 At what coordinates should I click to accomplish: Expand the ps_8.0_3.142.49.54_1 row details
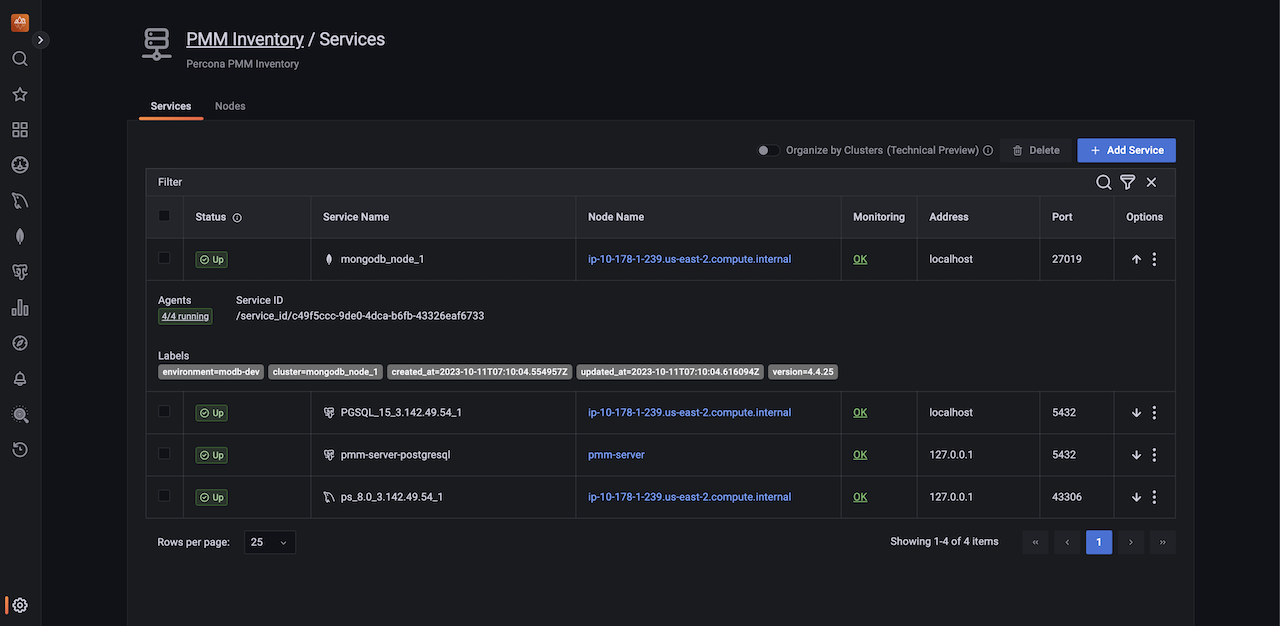(x=1136, y=497)
